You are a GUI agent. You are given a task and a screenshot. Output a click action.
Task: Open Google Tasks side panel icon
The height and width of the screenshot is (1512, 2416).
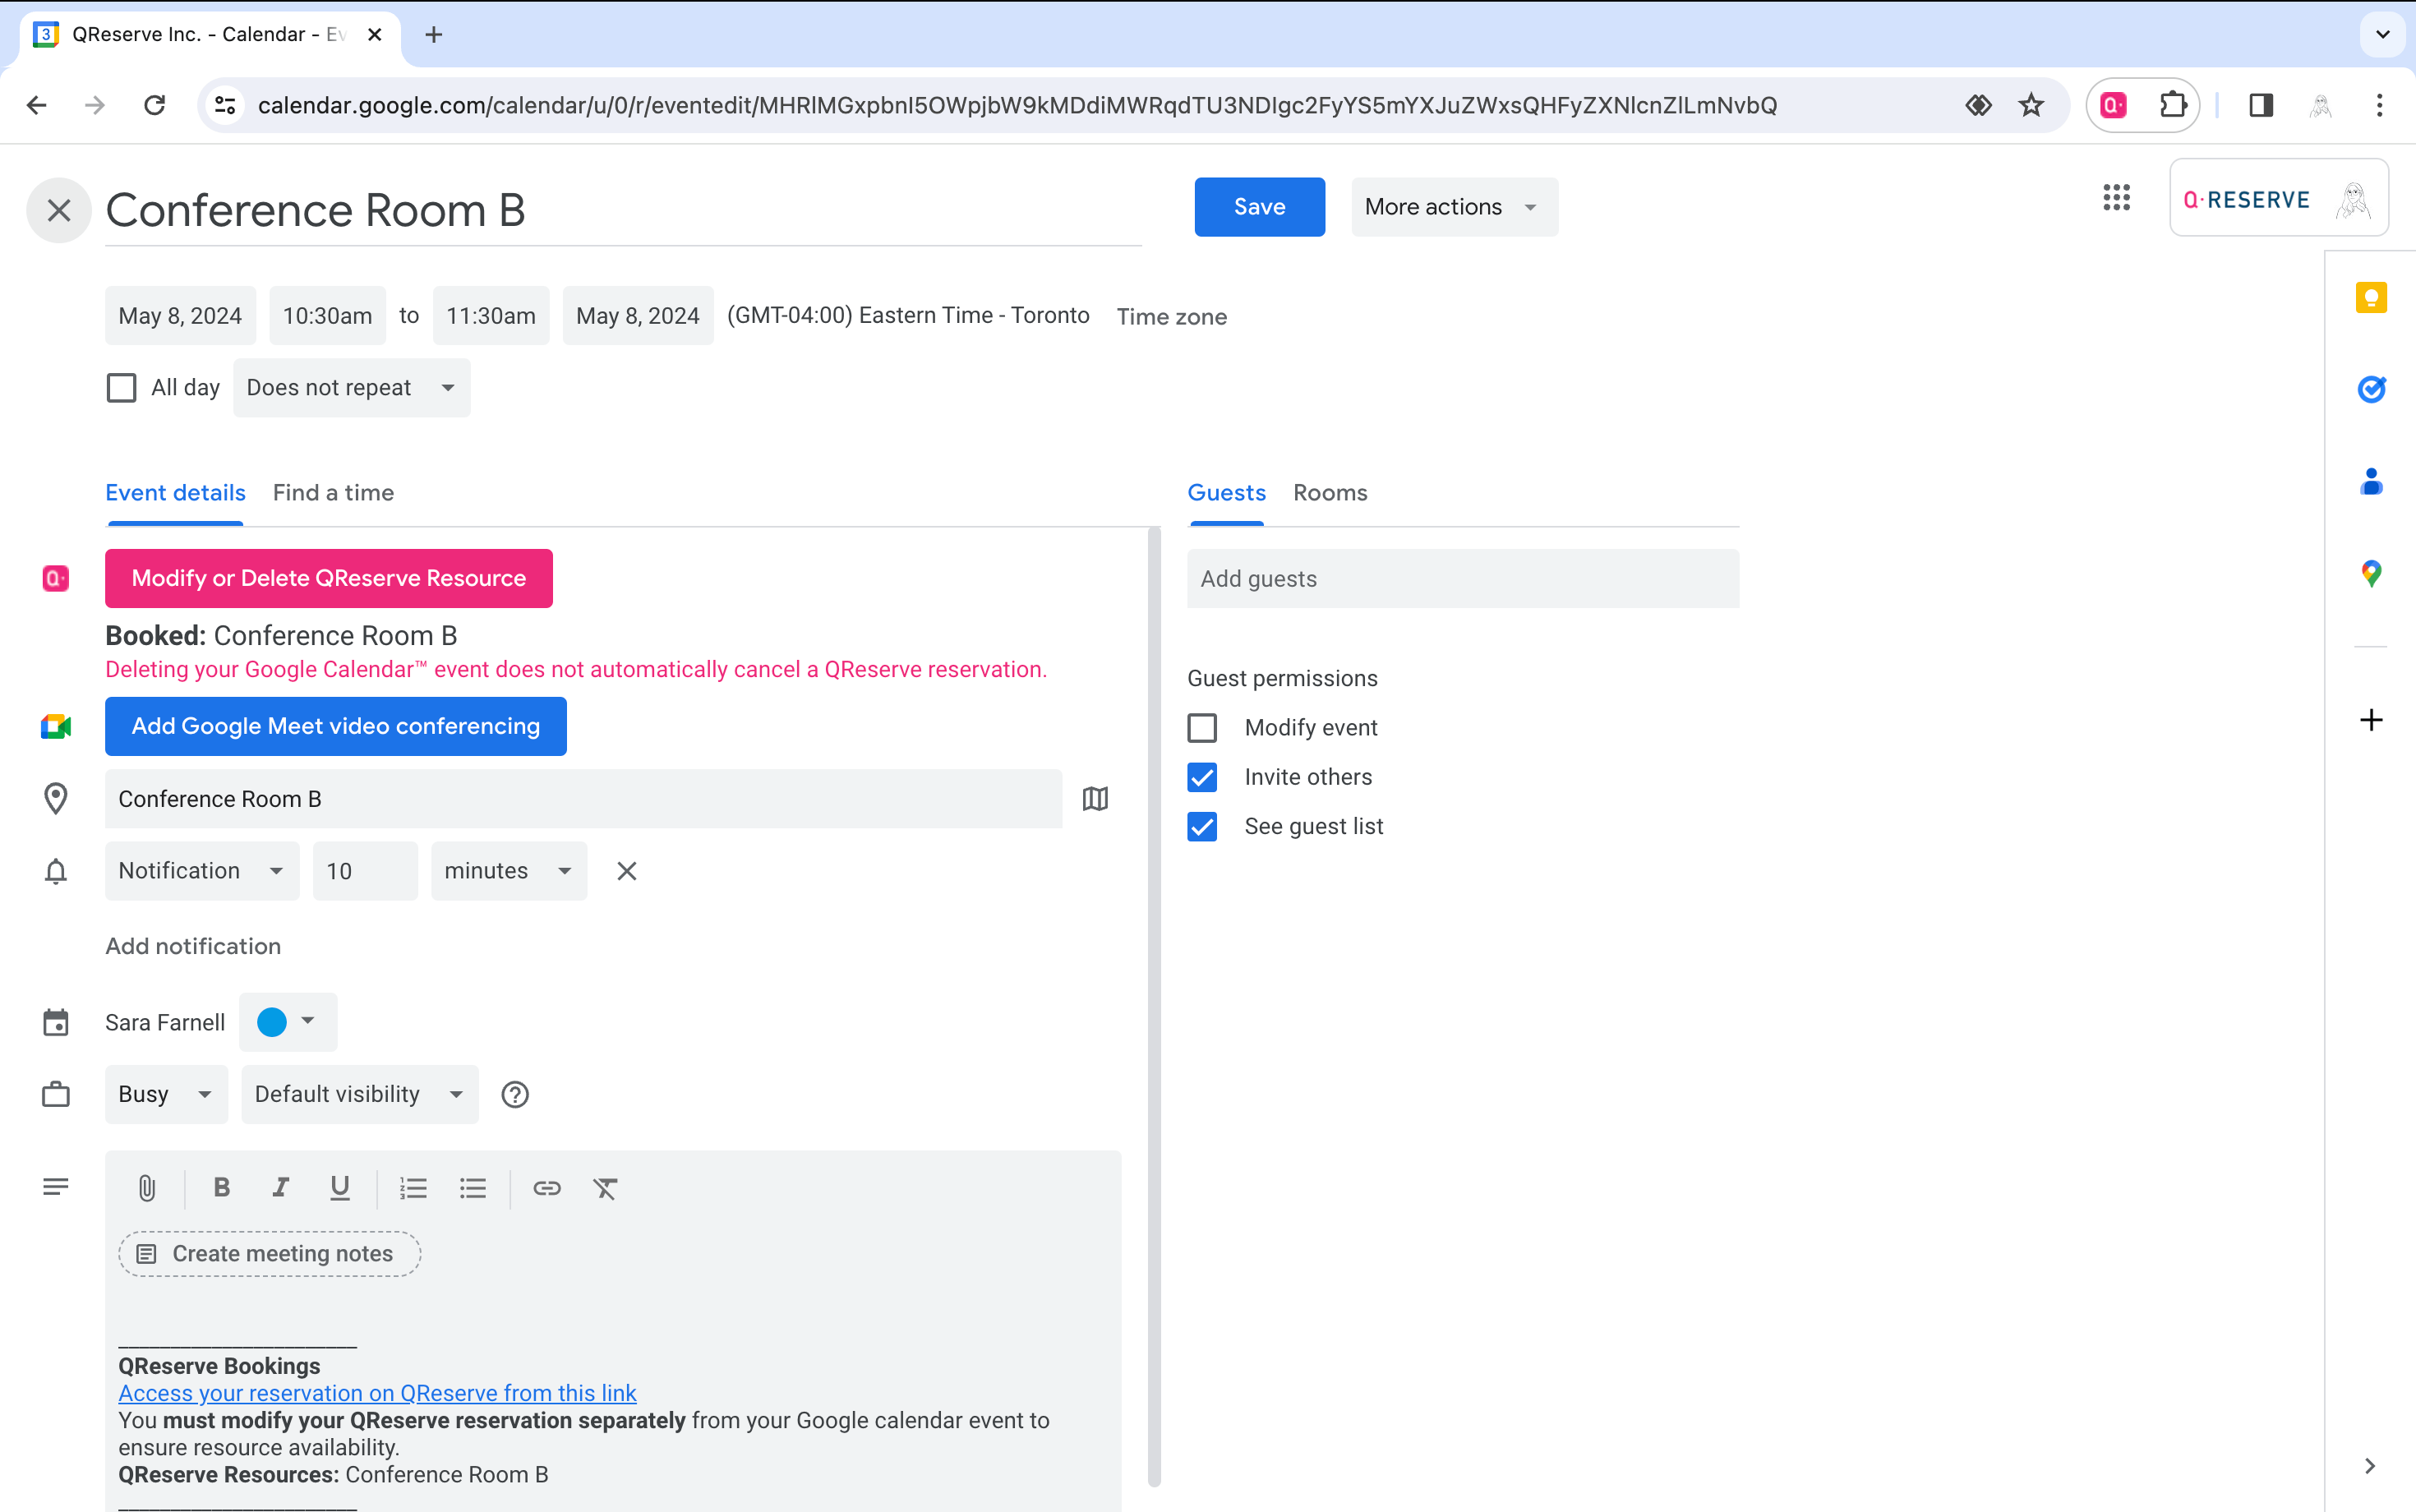pos(2371,389)
